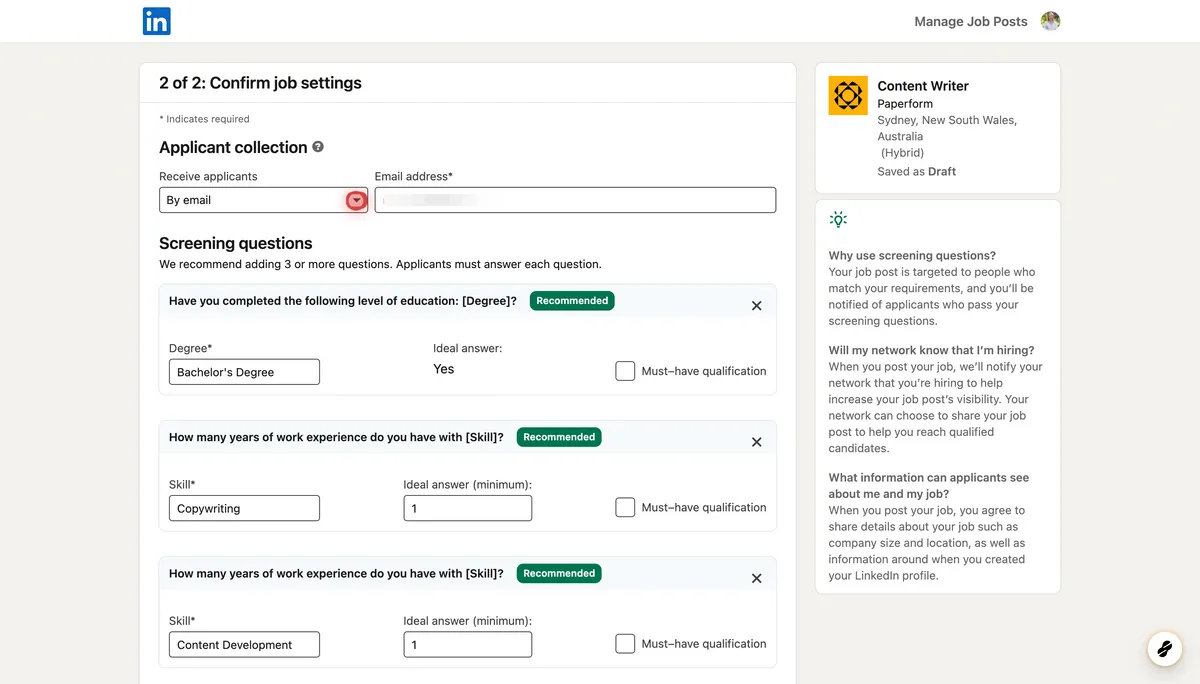1200x684 pixels.
Task: Open Manage Job Posts
Action: coord(971,21)
